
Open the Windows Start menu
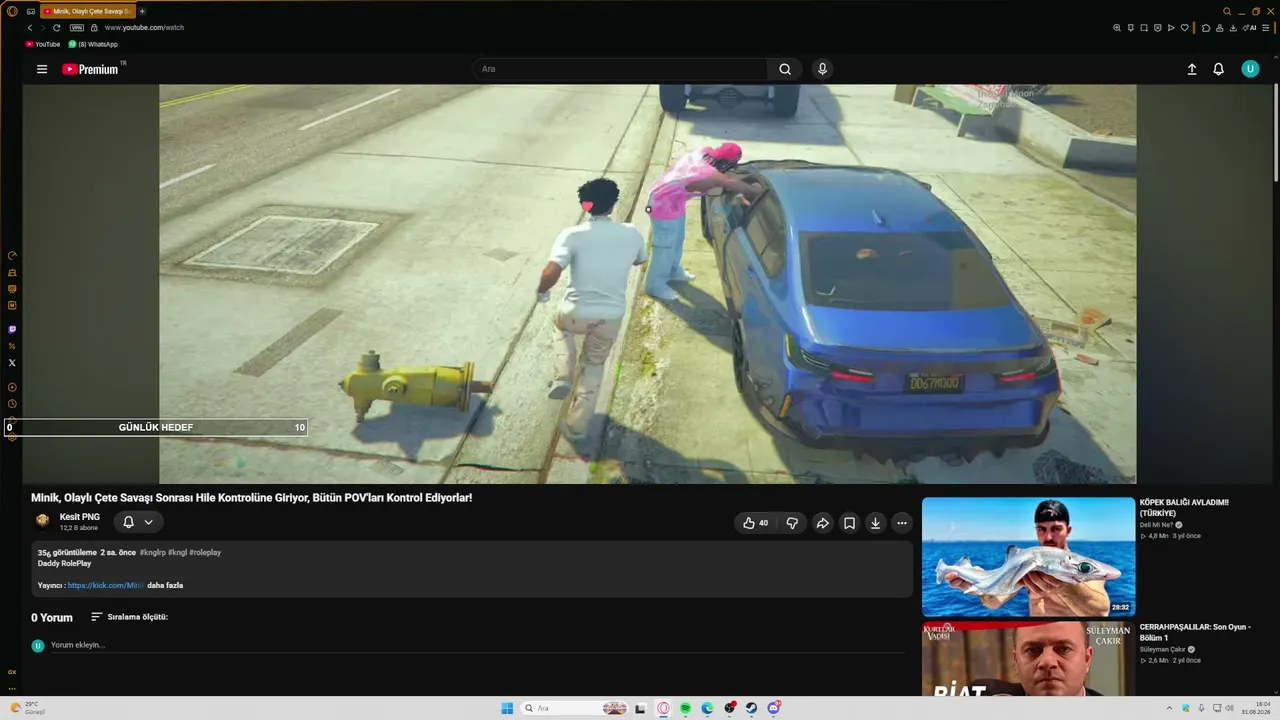point(507,708)
